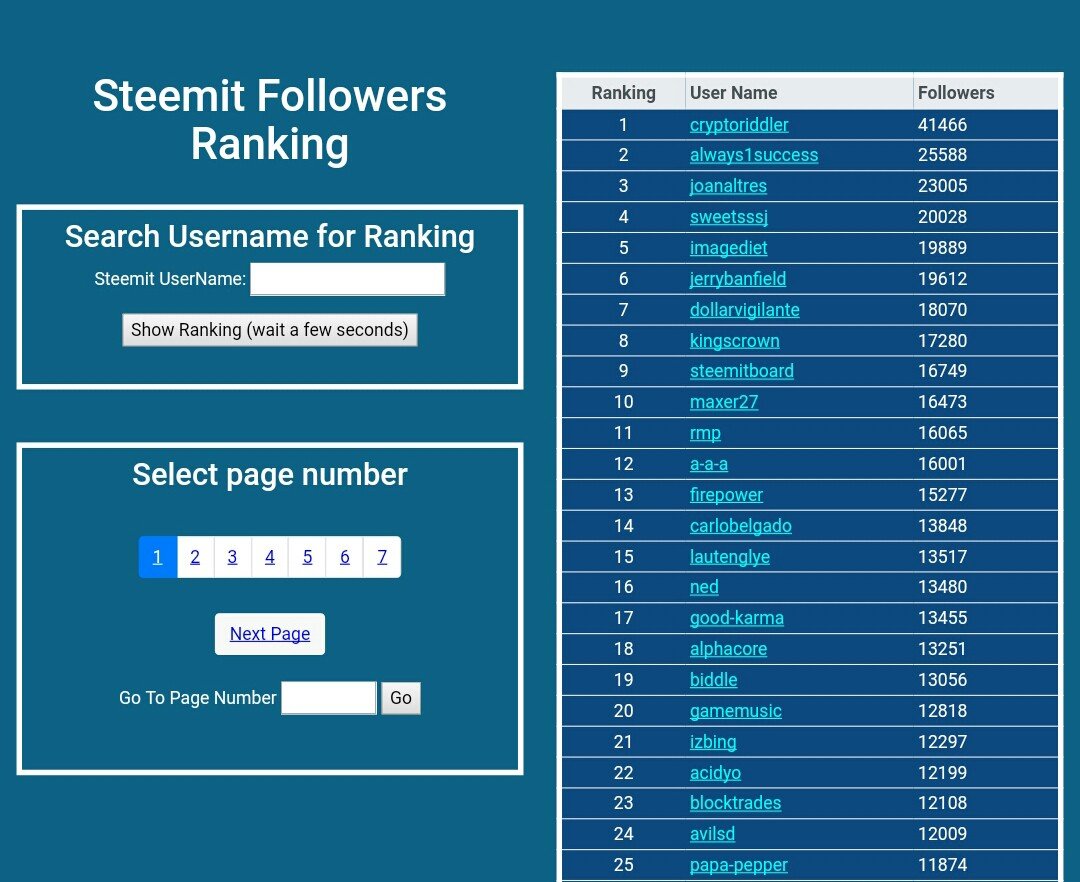Click the Followers column header
This screenshot has width=1080, height=882.
[956, 93]
